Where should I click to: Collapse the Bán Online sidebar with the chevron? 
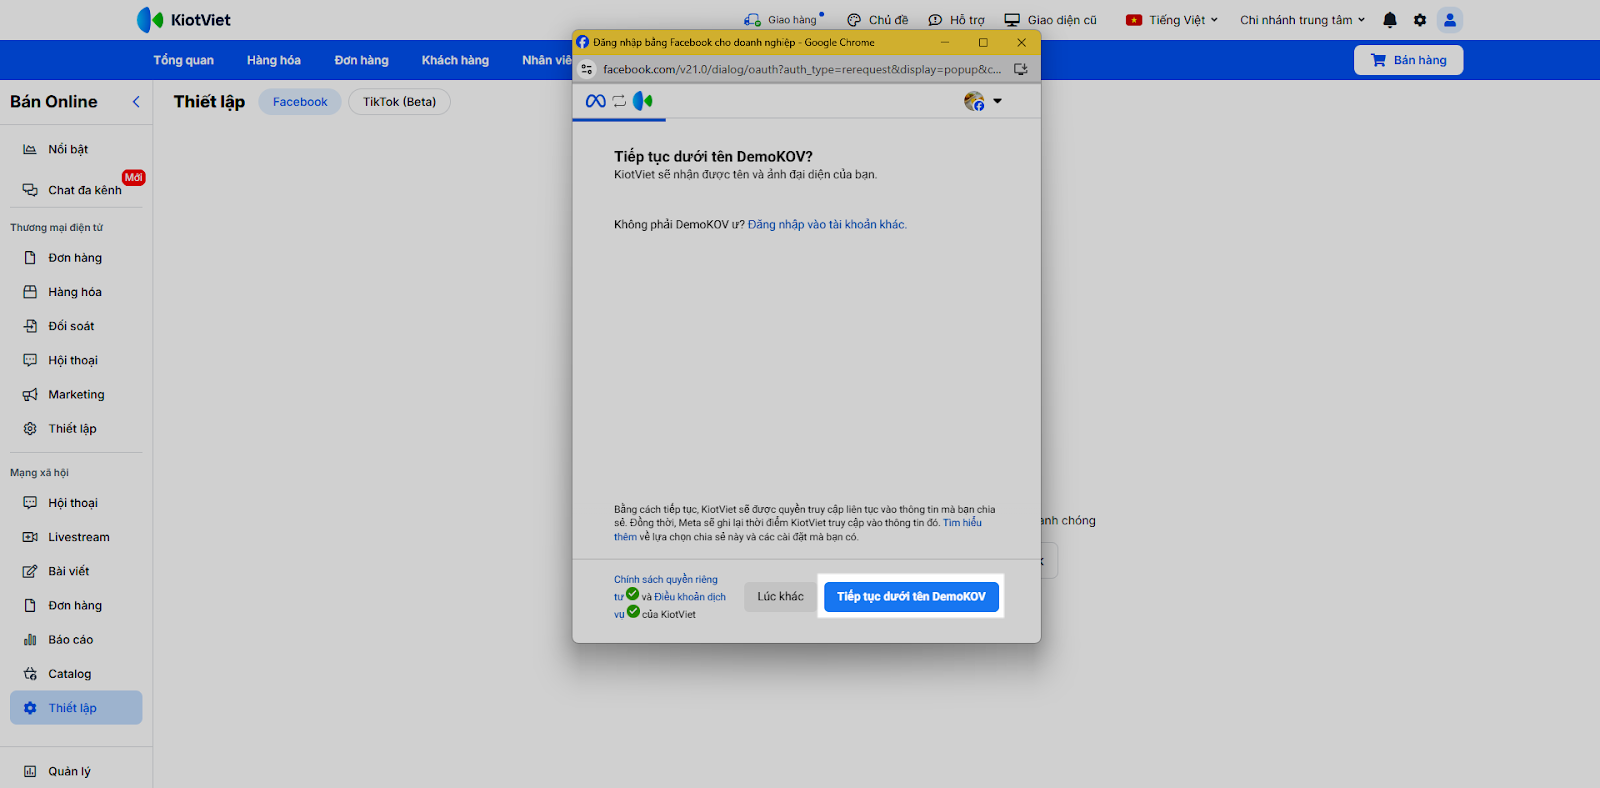pos(136,102)
